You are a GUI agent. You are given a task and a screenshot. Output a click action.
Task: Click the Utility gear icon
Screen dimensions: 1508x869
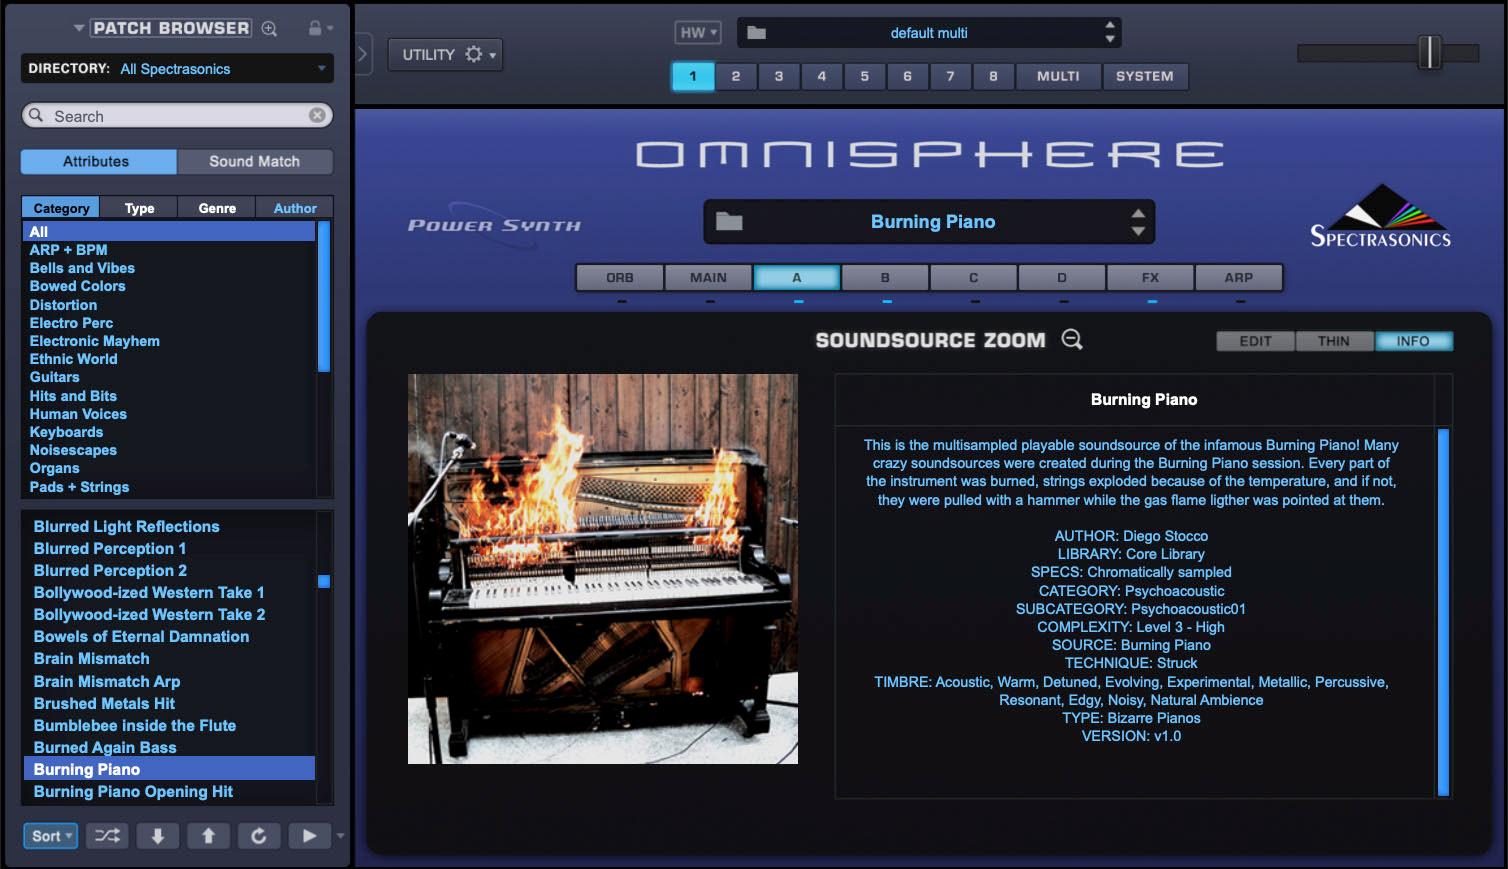click(474, 54)
